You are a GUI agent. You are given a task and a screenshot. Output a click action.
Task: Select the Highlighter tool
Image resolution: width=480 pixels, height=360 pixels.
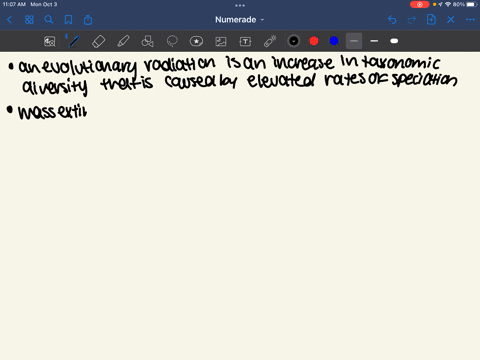[123, 41]
